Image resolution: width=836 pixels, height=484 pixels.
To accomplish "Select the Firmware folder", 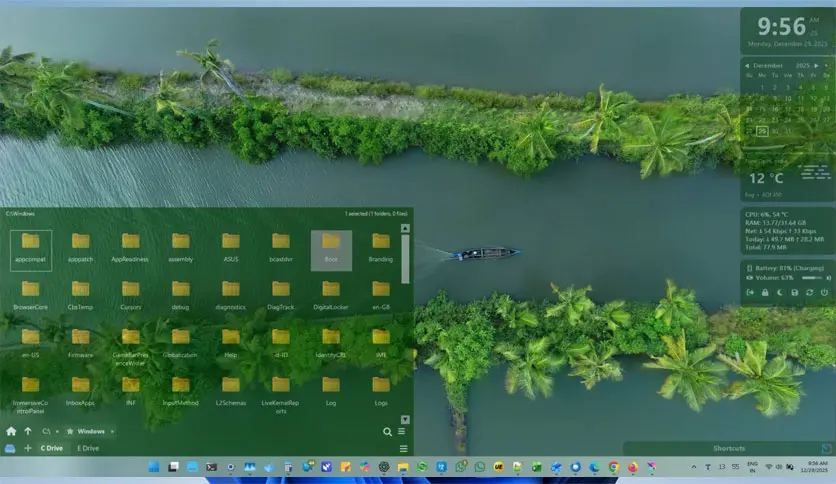I will pyautogui.click(x=81, y=344).
